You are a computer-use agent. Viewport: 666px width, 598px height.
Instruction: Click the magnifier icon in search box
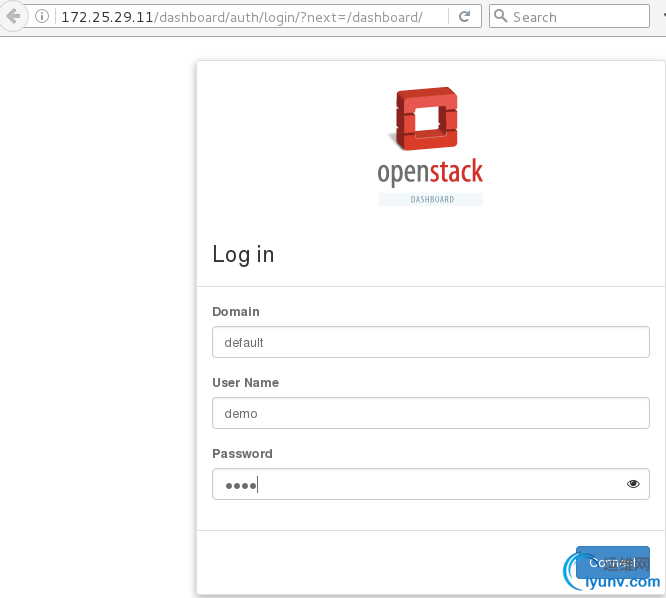[501, 16]
